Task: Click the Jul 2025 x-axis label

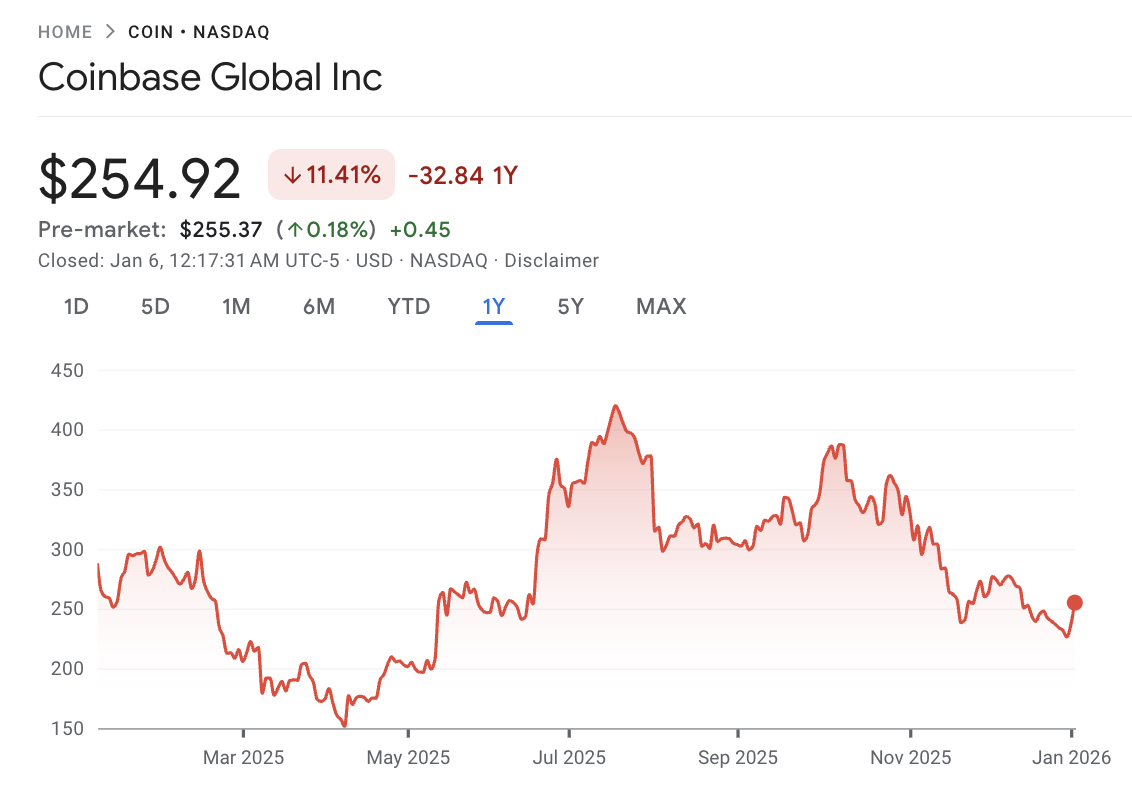Action: (x=568, y=758)
